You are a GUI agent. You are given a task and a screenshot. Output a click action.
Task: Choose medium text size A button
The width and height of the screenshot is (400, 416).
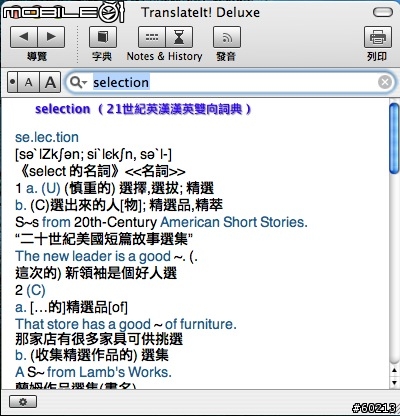29,82
